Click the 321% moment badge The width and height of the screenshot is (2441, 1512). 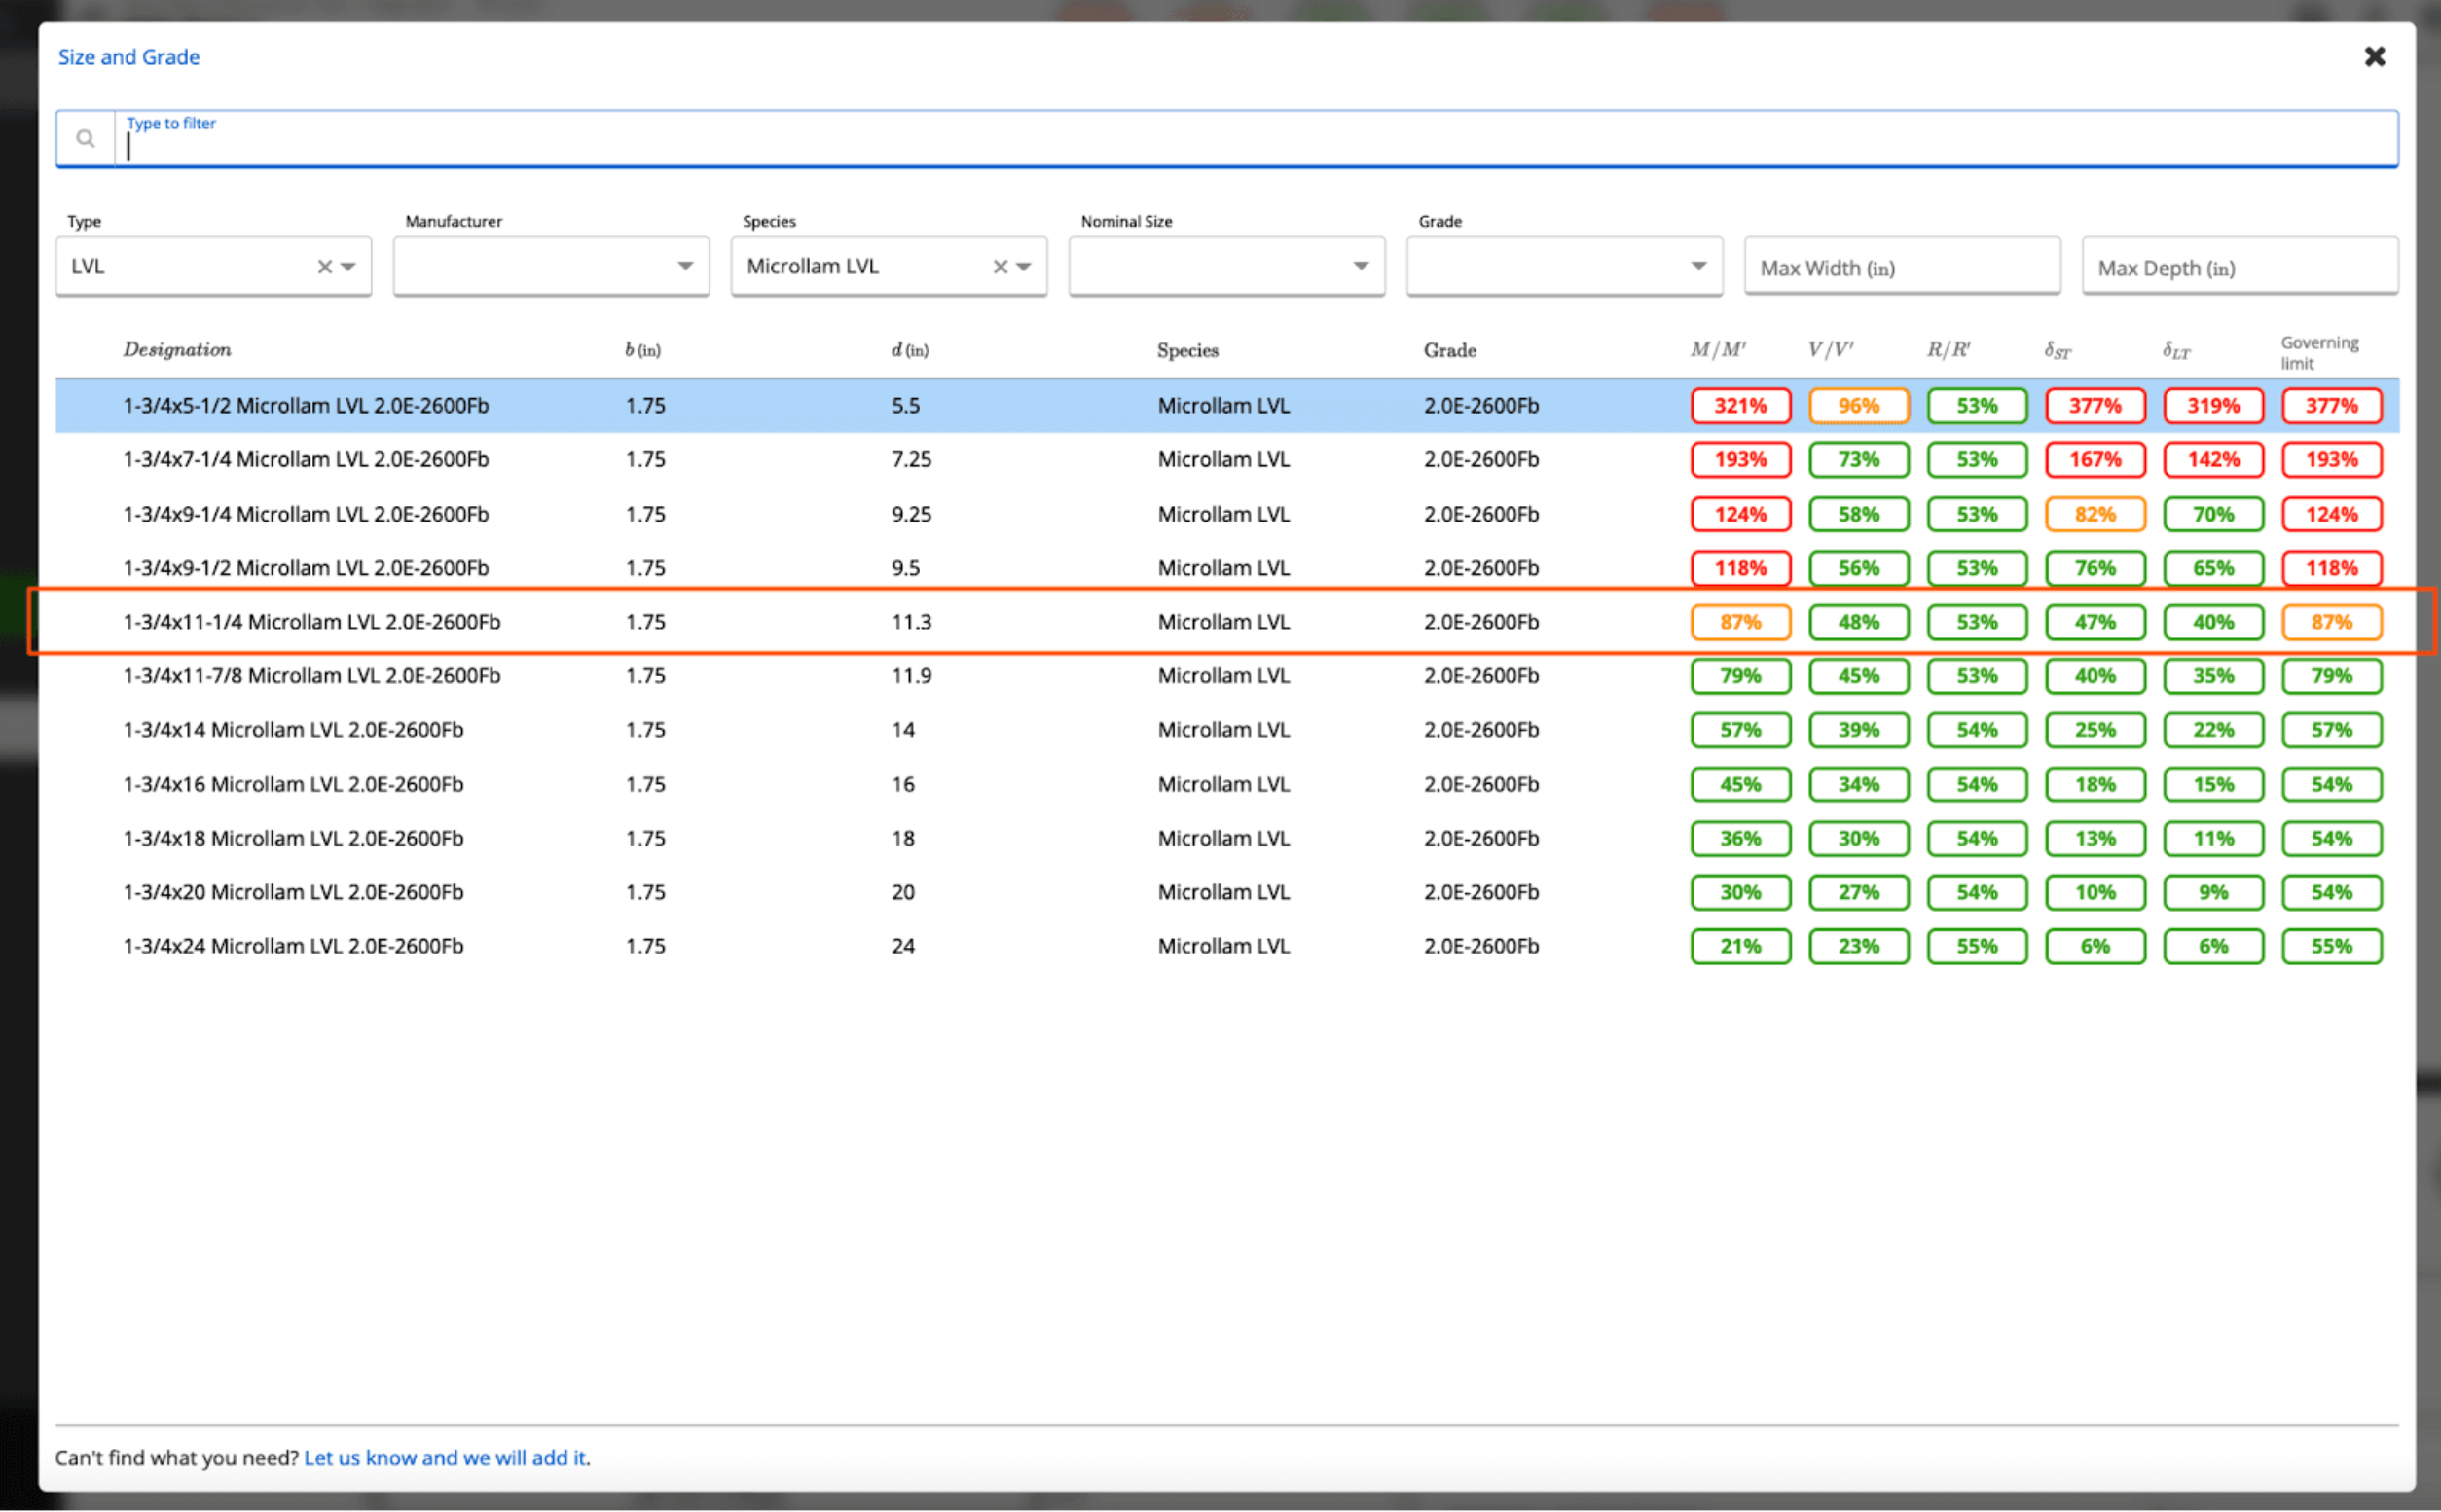(x=1740, y=406)
